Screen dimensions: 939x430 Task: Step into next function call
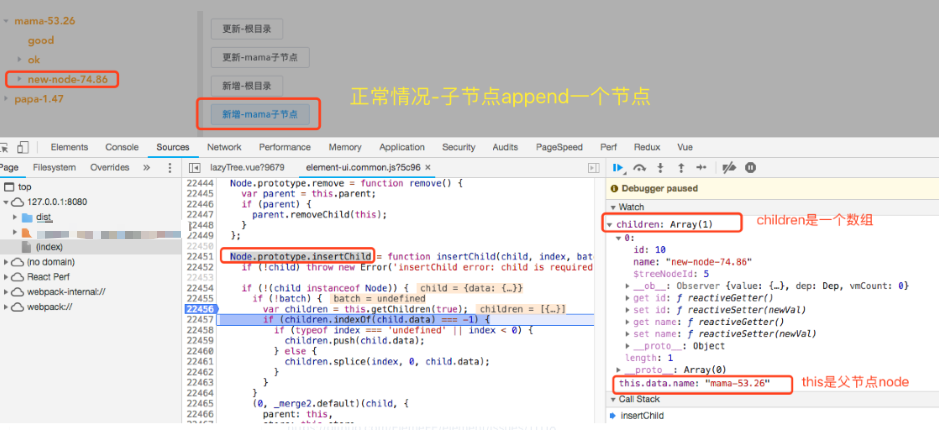coord(661,168)
